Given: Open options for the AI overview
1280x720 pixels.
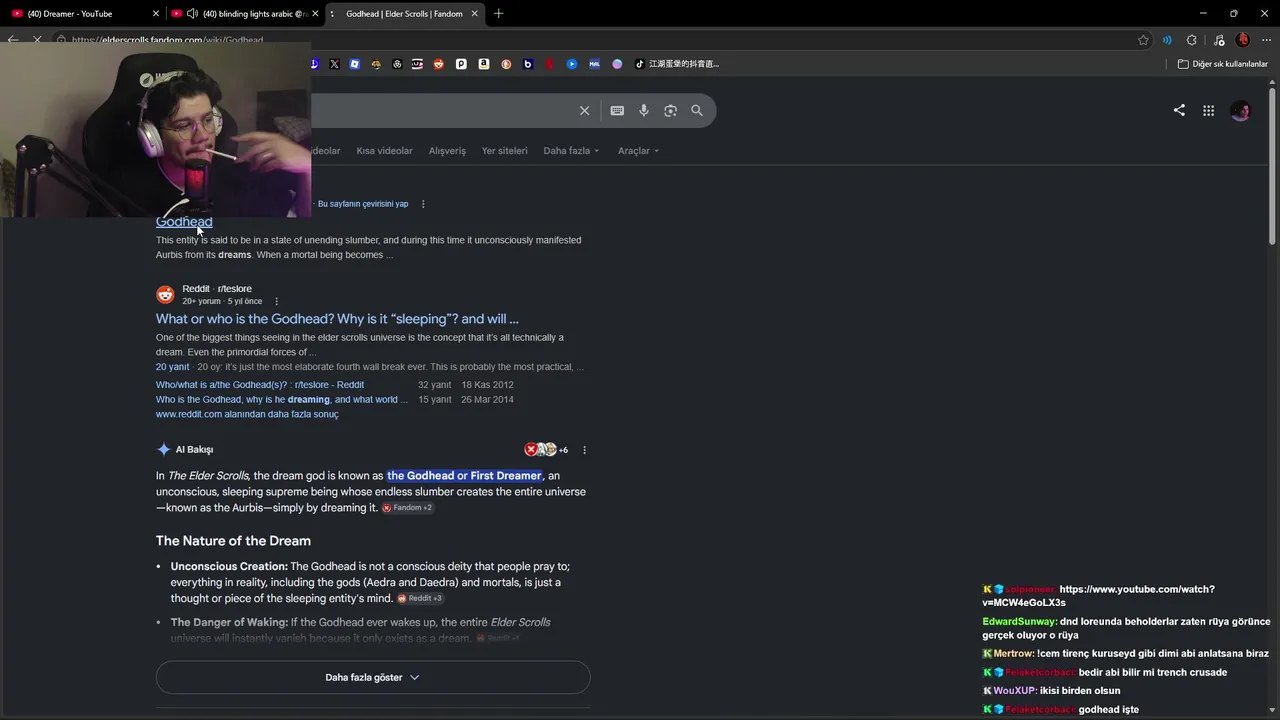Looking at the screenshot, I should tap(585, 450).
